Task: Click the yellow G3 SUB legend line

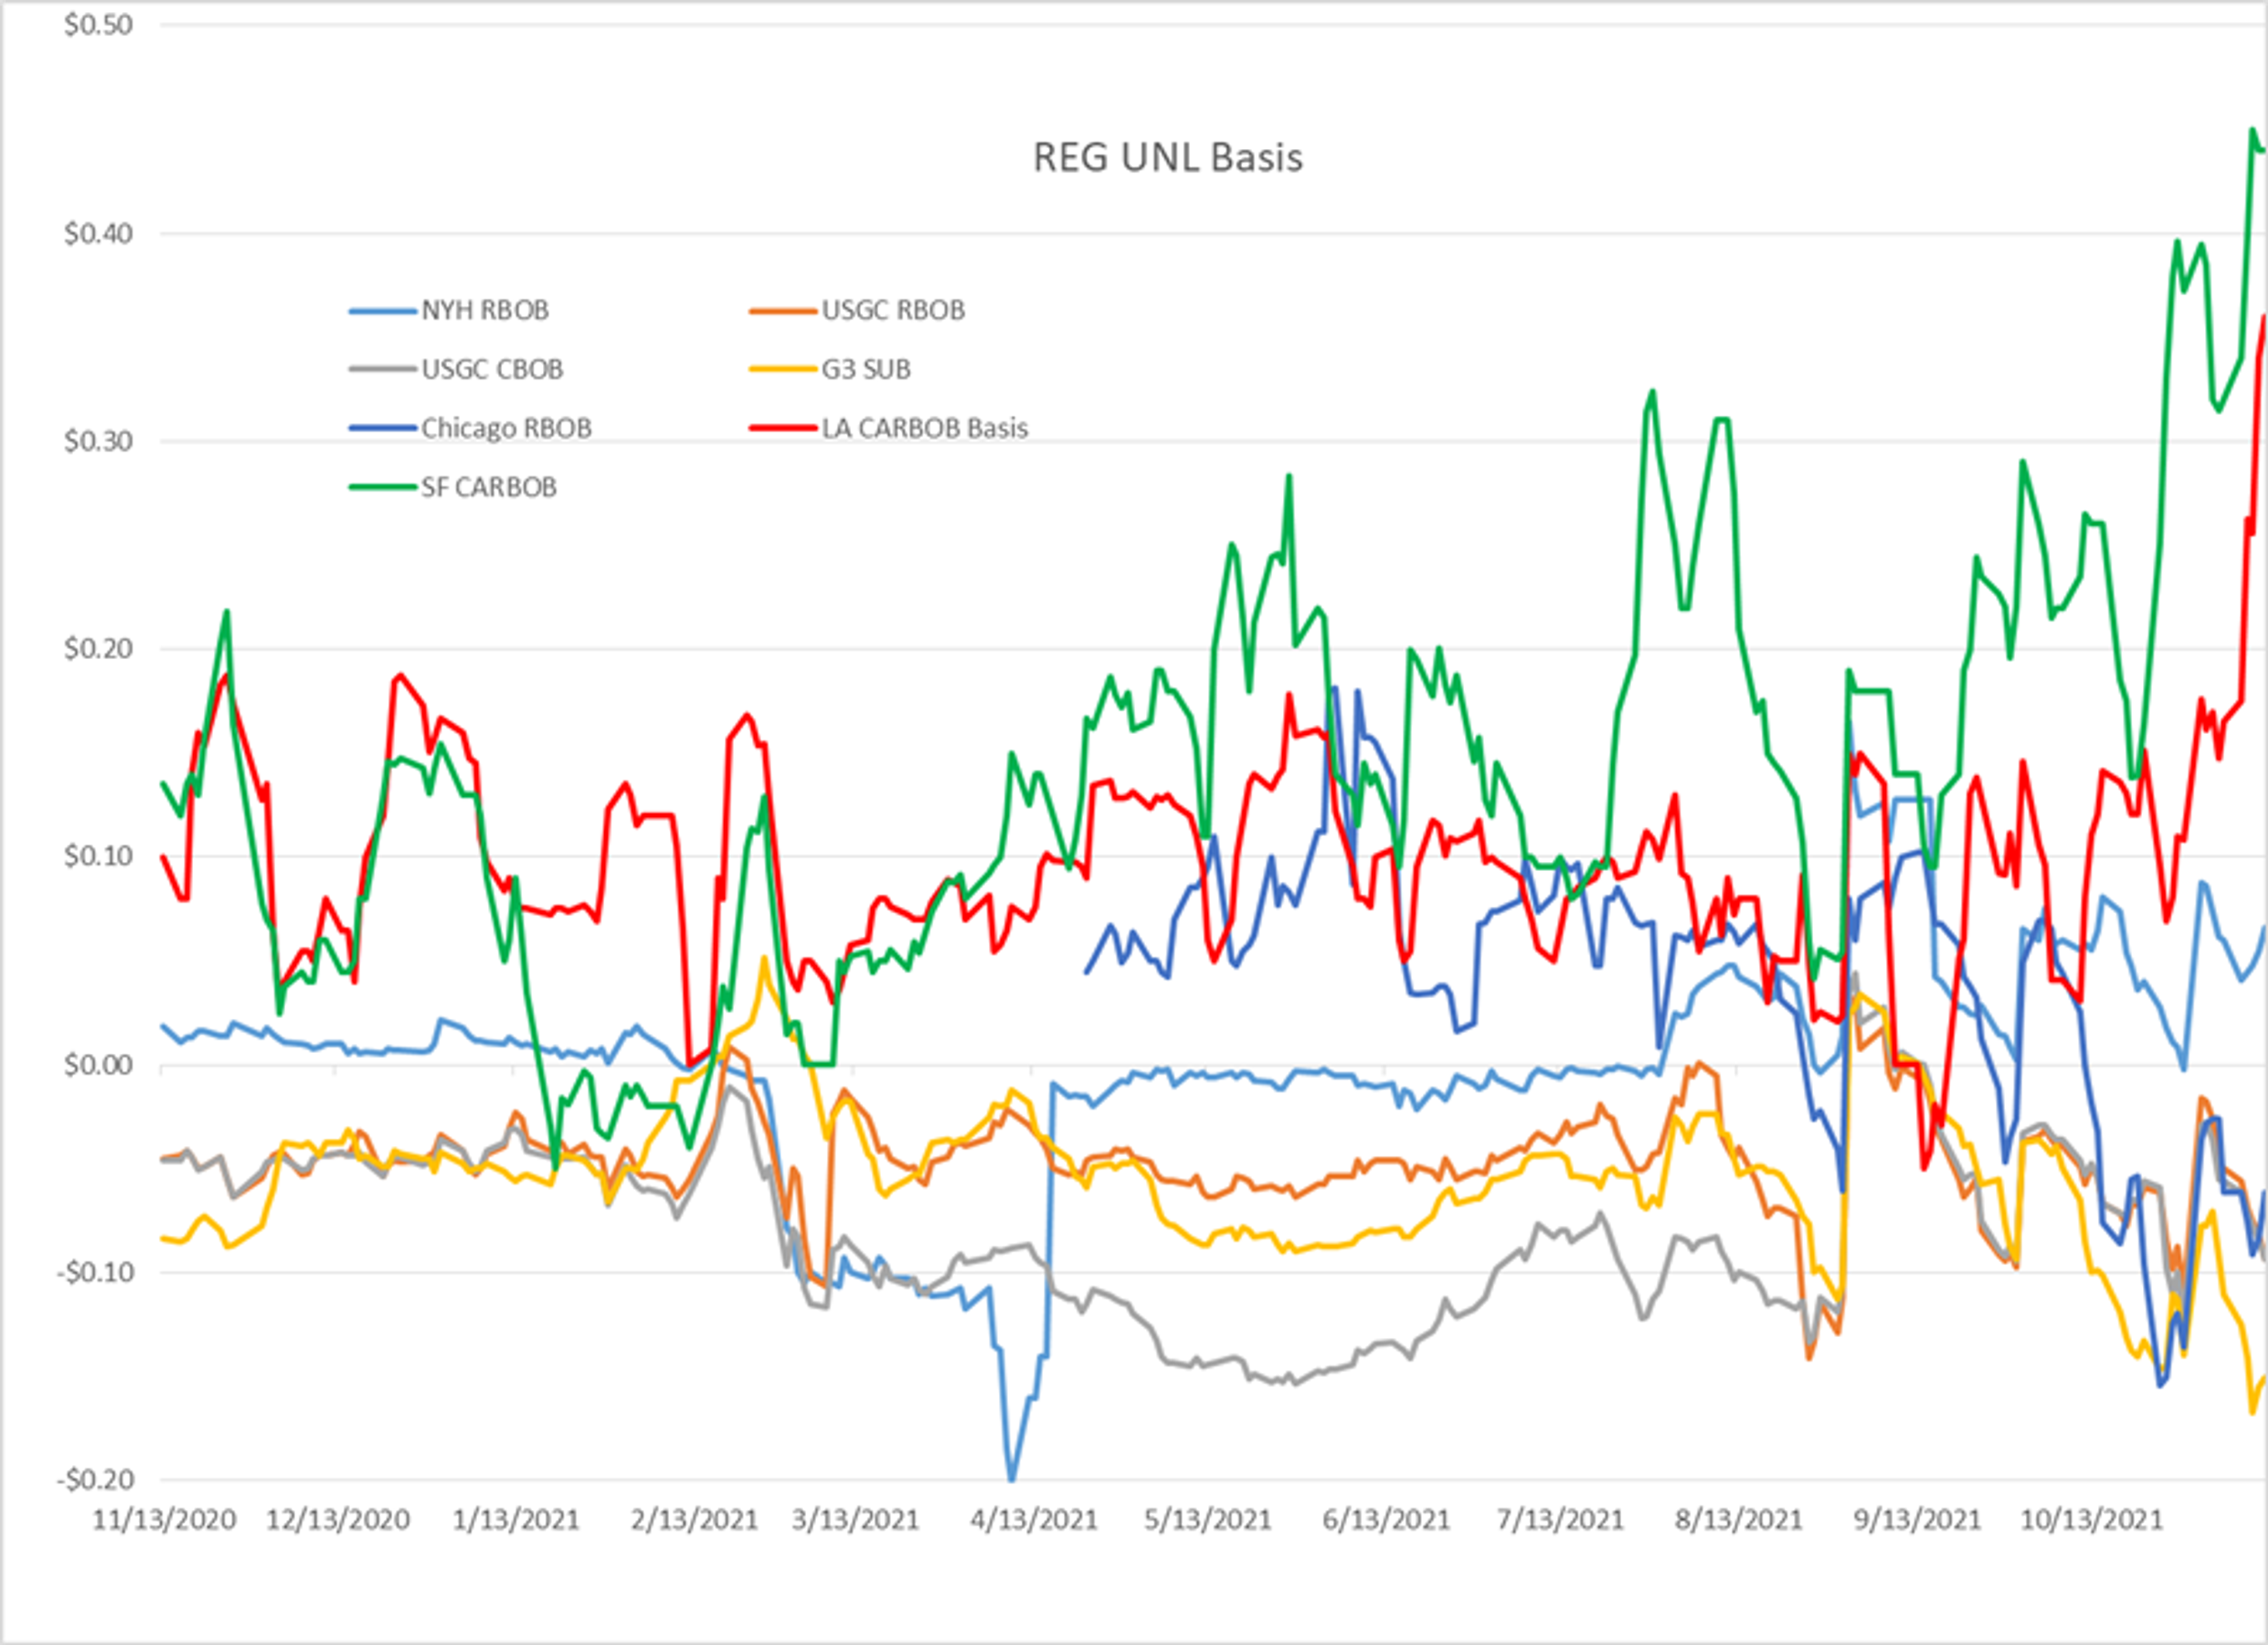Action: pos(783,370)
